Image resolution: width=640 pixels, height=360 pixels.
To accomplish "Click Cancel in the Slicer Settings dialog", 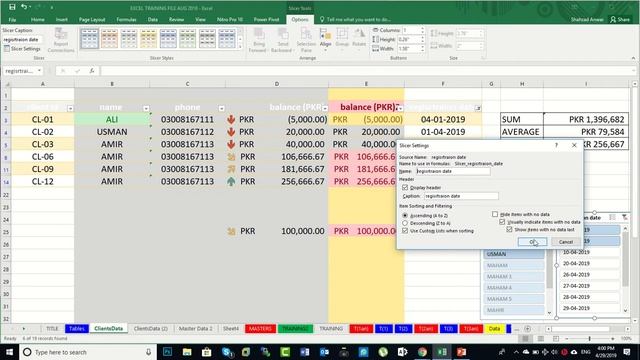I will tap(565, 242).
